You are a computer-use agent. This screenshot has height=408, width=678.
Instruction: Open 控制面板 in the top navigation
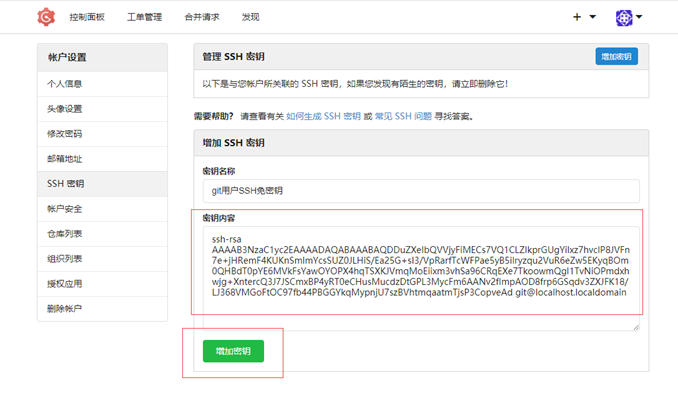[x=87, y=17]
